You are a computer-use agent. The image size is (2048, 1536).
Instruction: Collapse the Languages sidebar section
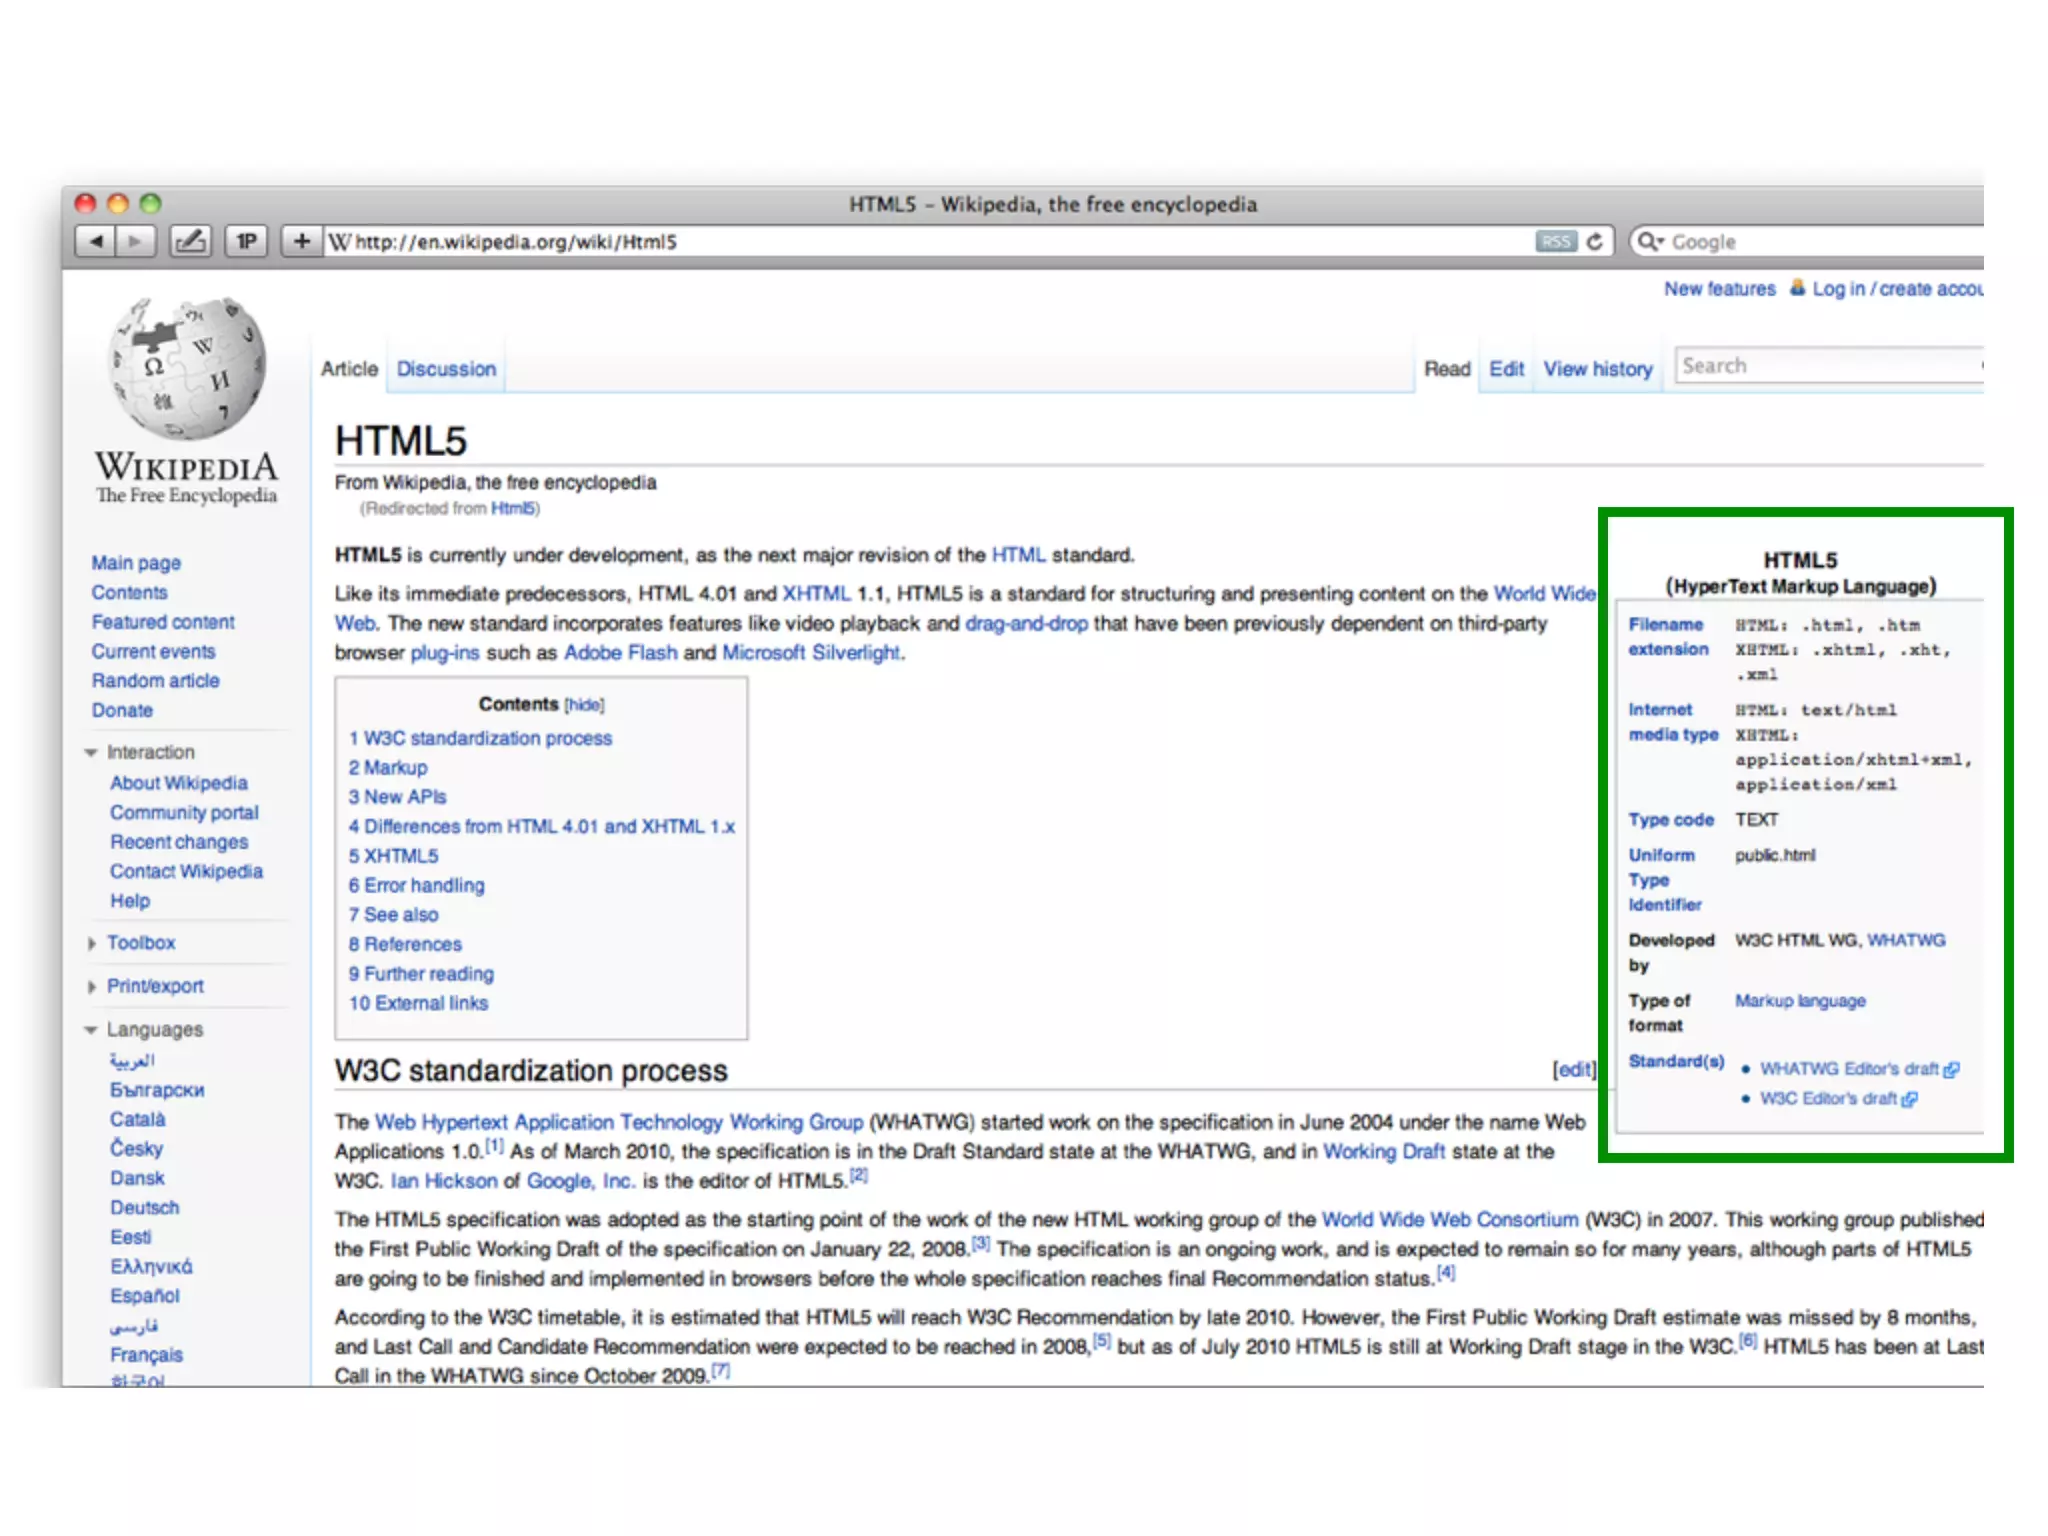click(91, 1030)
